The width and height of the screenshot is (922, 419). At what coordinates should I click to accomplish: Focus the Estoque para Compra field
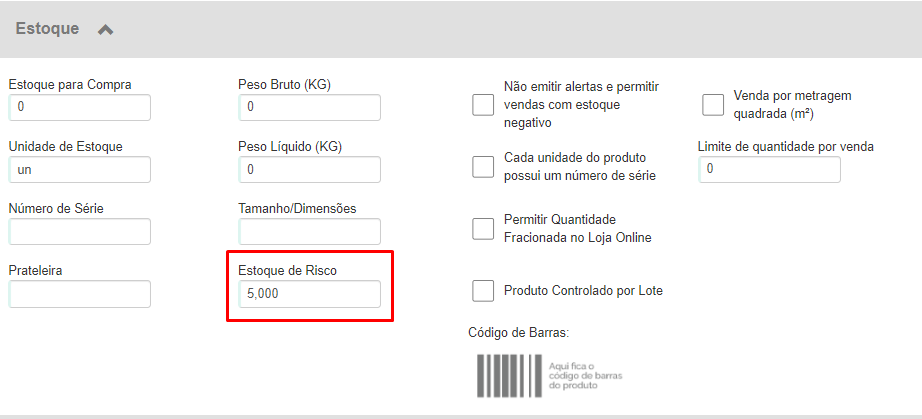point(80,108)
